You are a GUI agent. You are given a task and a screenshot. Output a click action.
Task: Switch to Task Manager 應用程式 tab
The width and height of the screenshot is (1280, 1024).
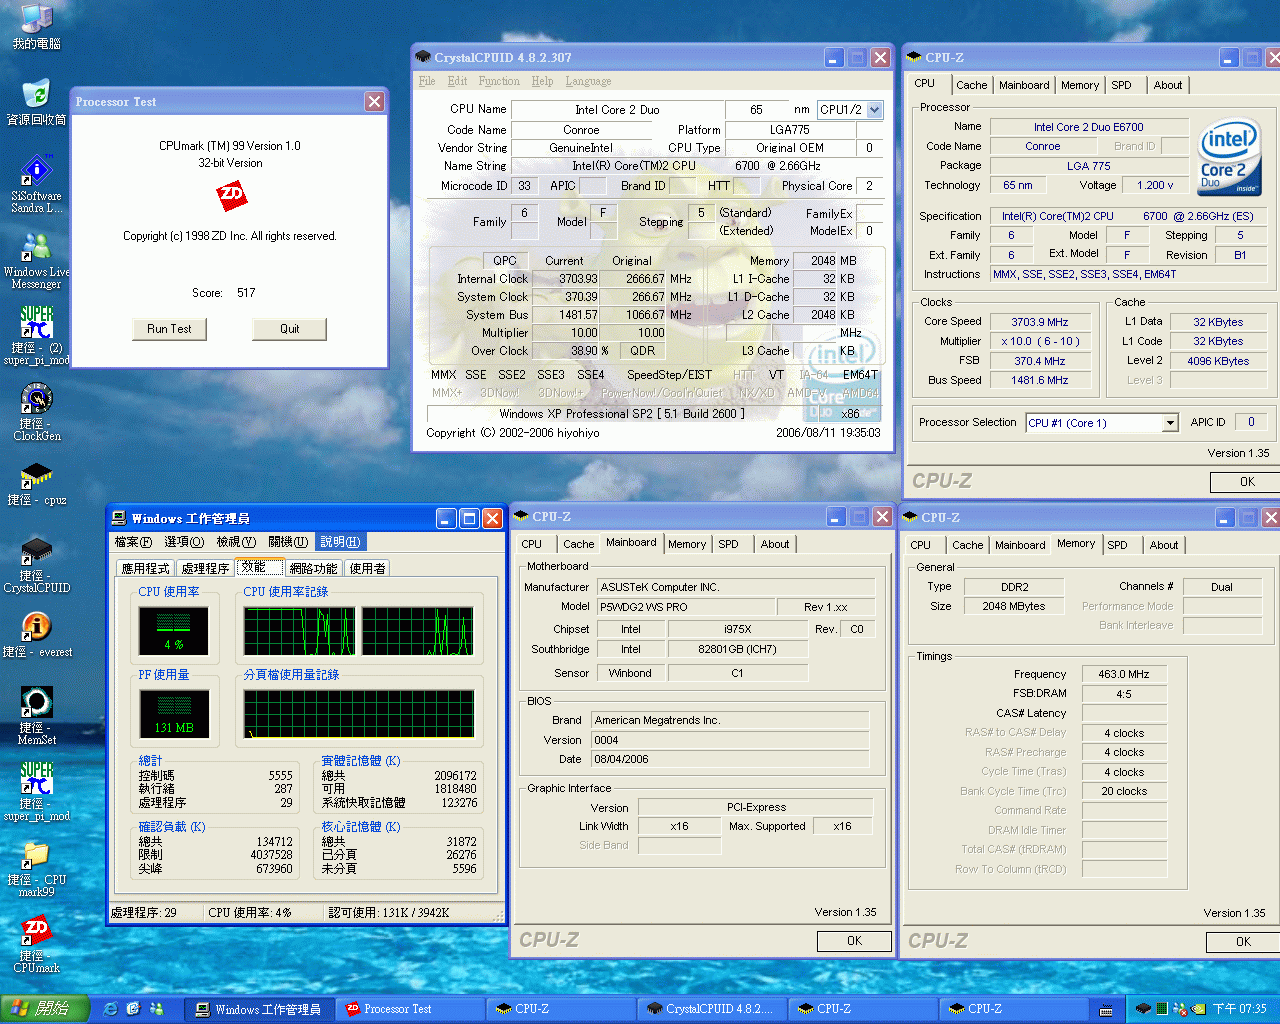point(145,568)
